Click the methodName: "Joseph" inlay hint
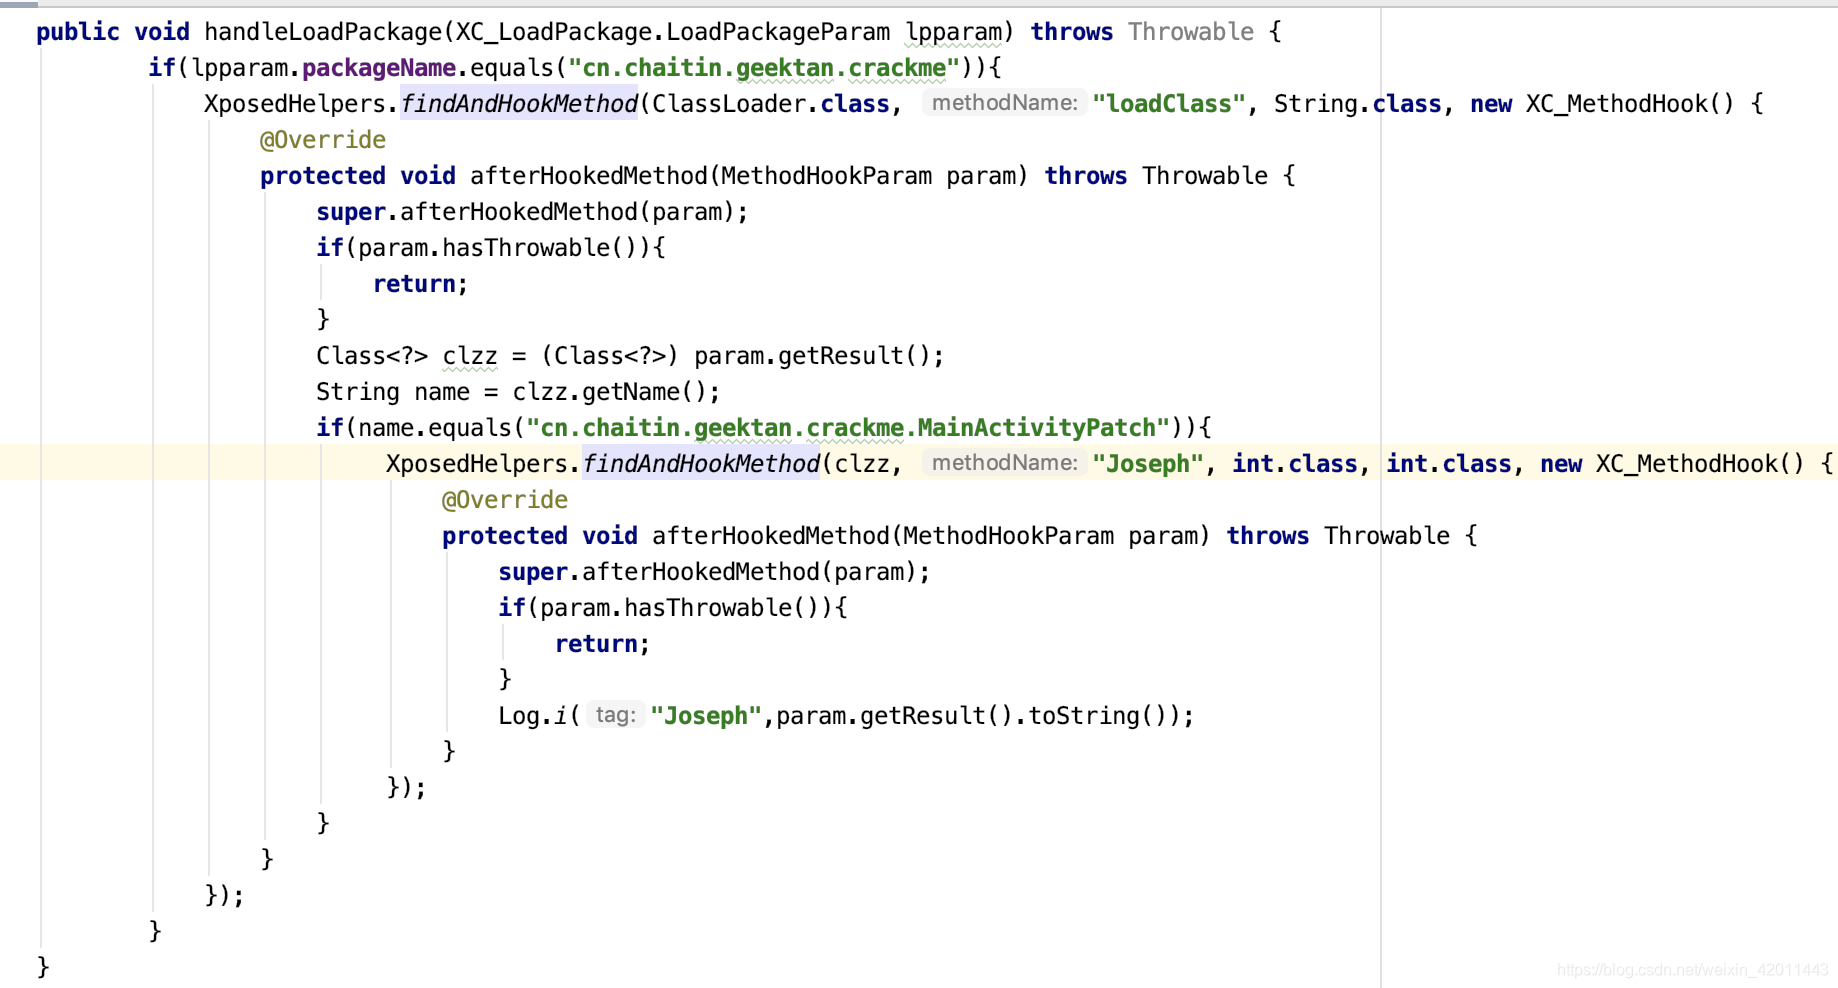The height and width of the screenshot is (988, 1838). coord(1003,463)
